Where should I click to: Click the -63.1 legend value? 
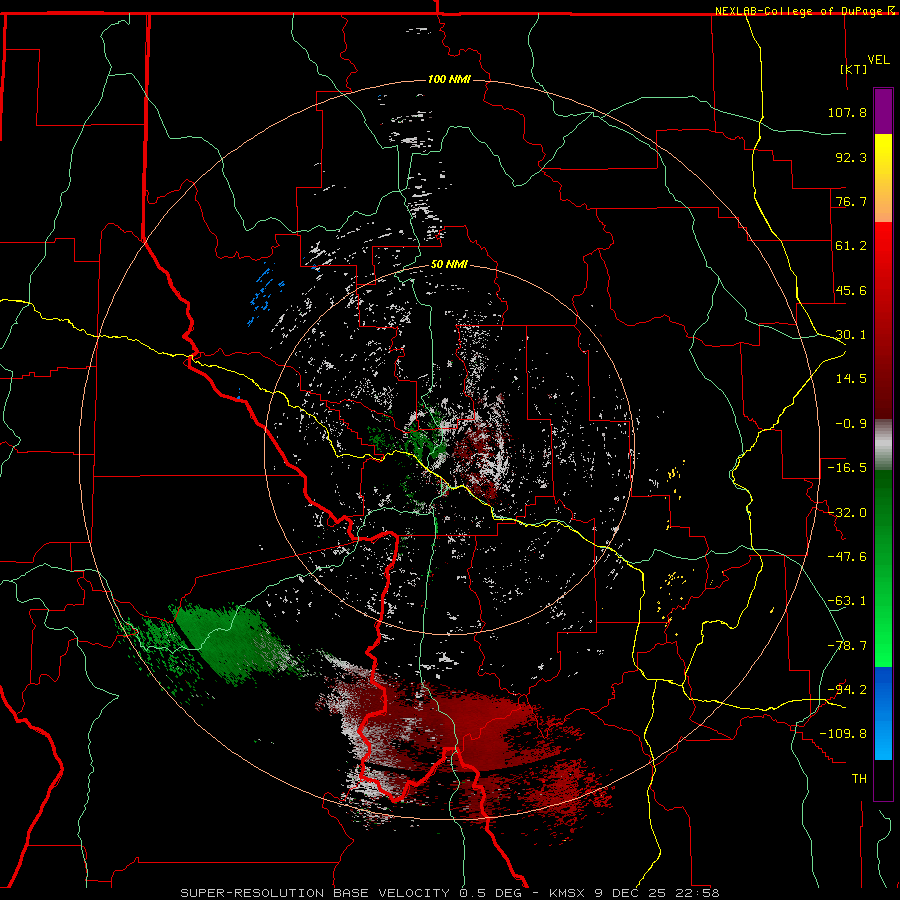[847, 601]
